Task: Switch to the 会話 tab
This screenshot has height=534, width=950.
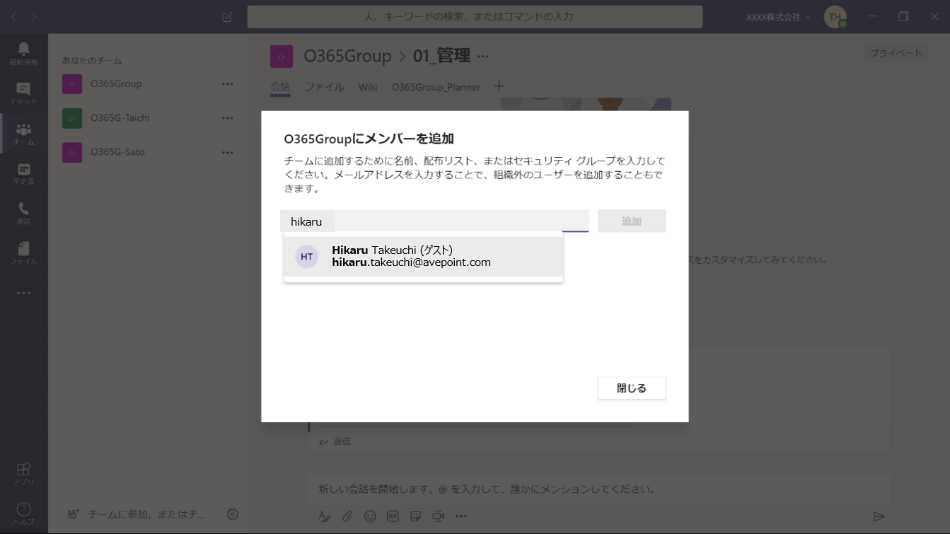Action: (280, 87)
